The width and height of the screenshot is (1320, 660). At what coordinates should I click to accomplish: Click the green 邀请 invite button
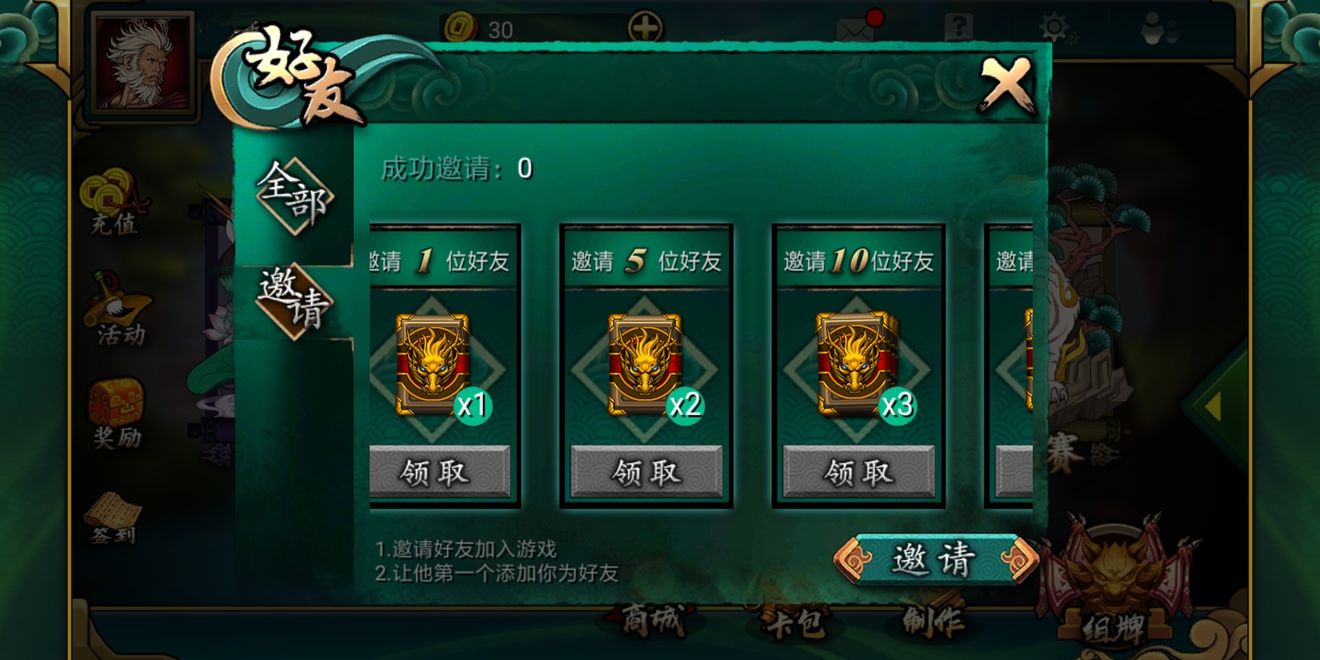[936, 560]
